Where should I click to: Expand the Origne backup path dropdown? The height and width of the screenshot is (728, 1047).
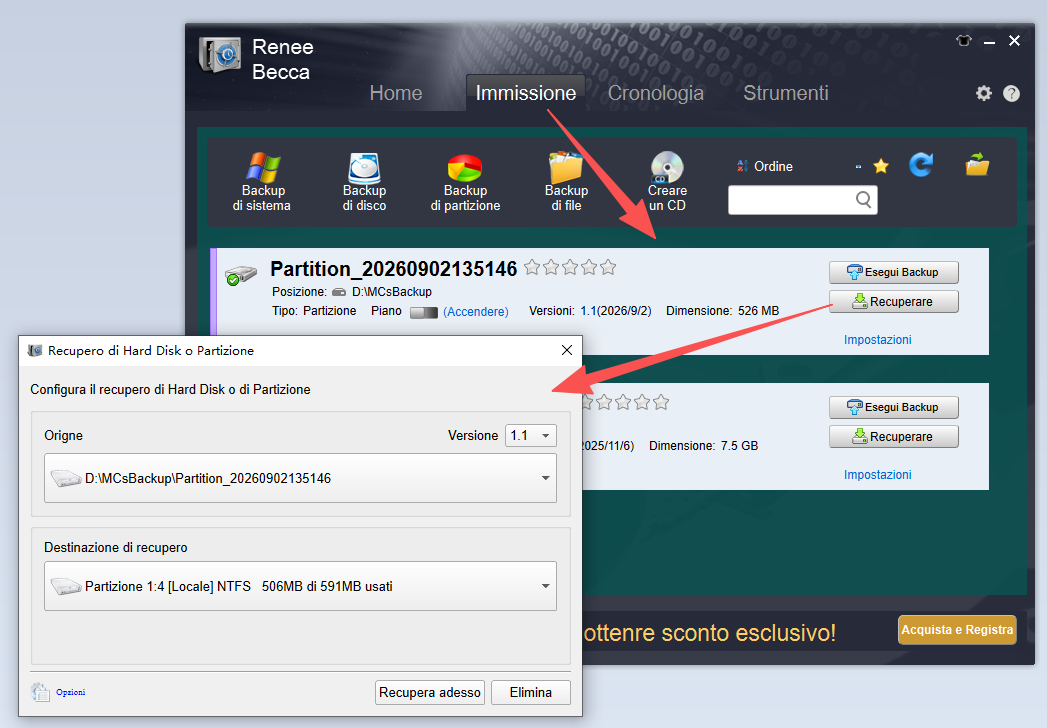[300, 478]
